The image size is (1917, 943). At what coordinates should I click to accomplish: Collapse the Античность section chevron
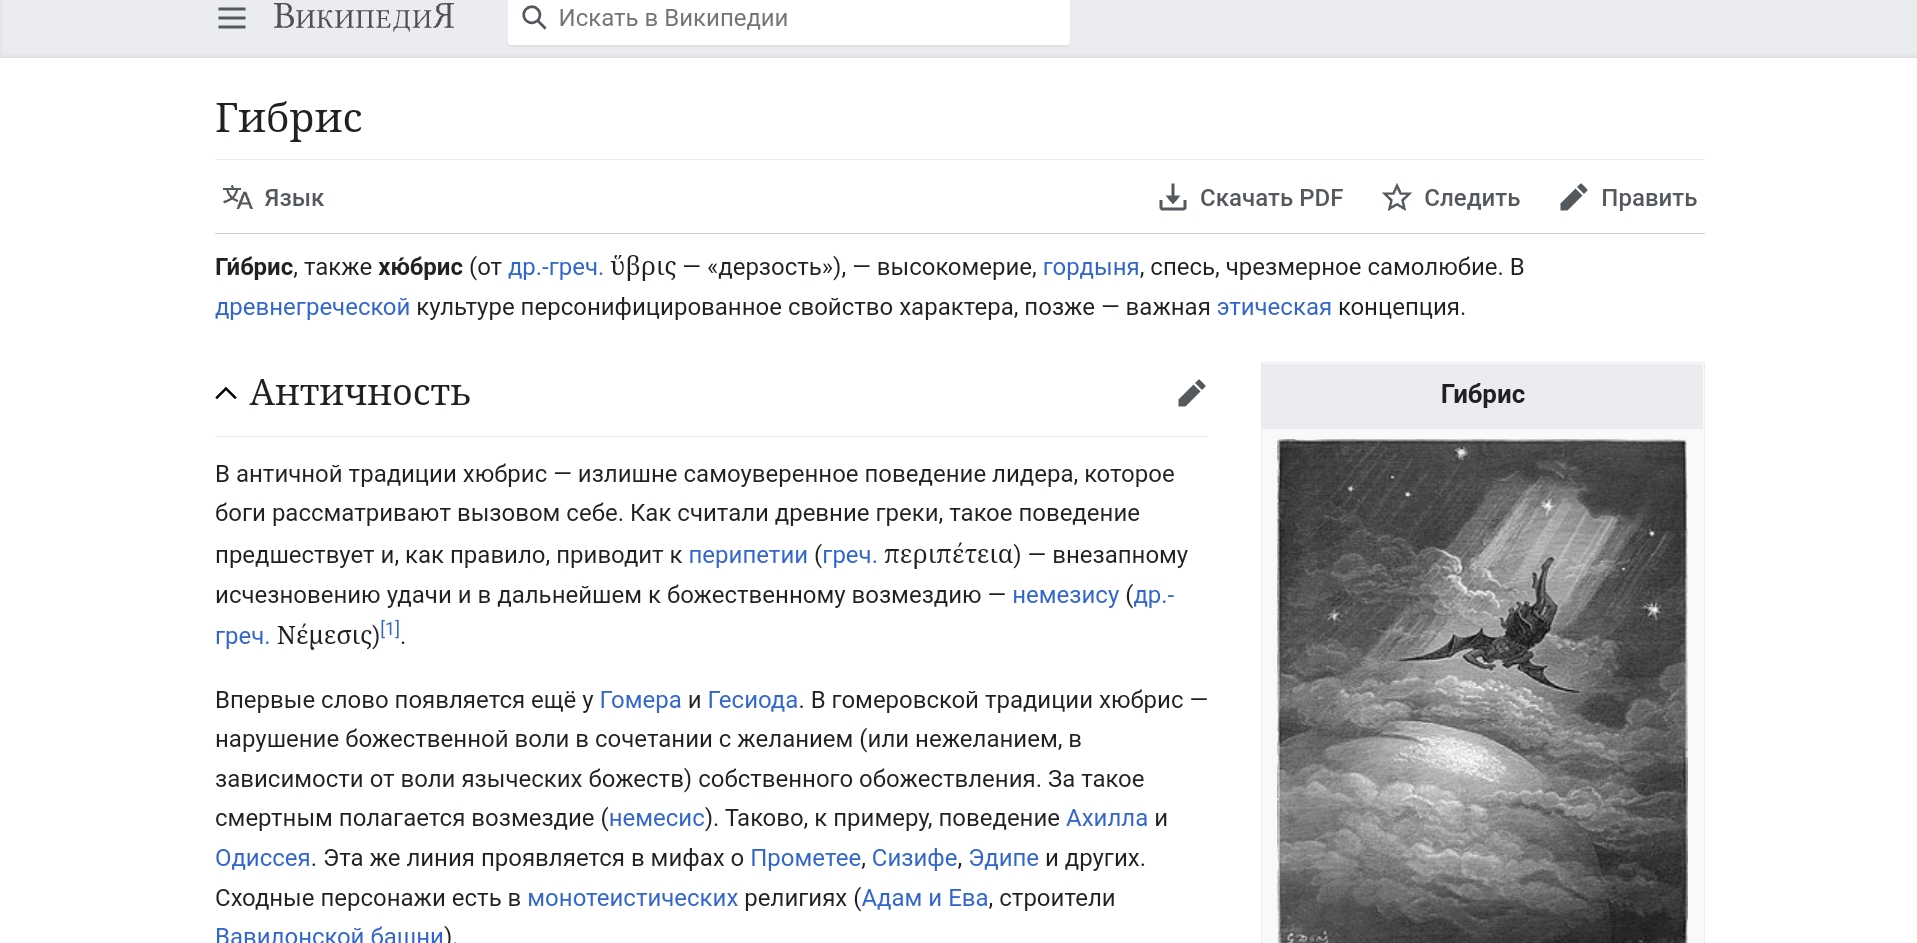[226, 394]
